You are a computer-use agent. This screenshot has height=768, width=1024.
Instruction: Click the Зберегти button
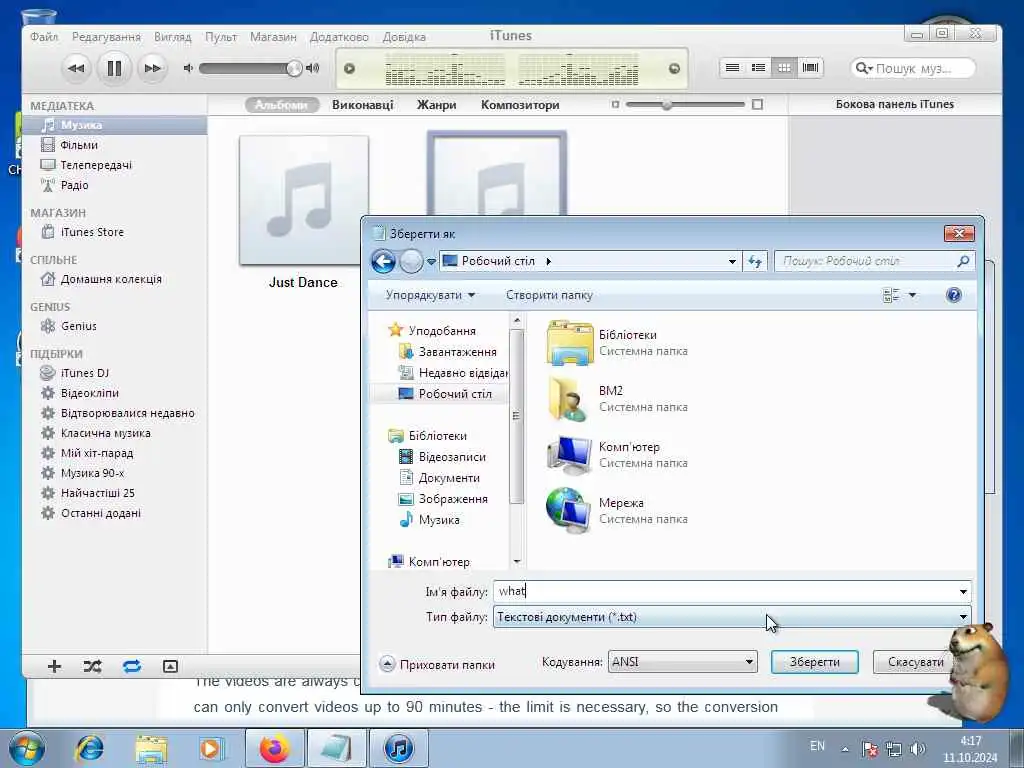coord(814,662)
